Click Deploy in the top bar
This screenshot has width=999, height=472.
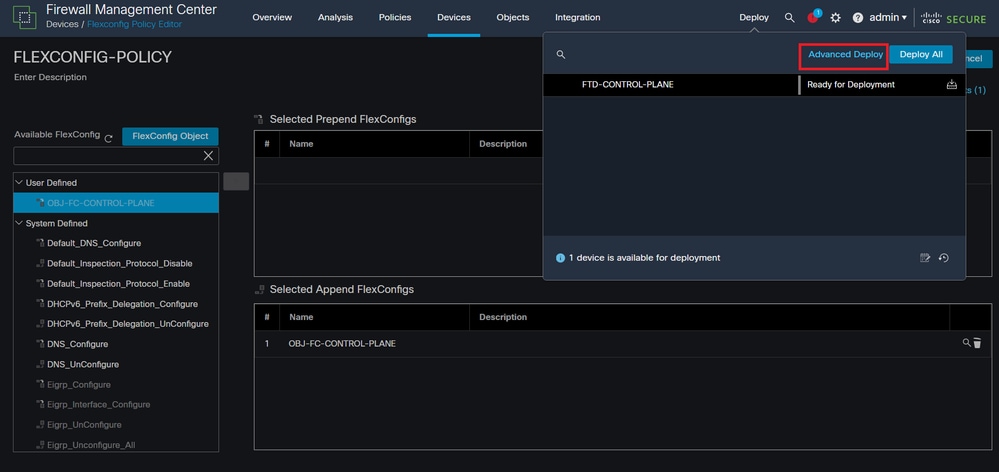click(x=754, y=17)
